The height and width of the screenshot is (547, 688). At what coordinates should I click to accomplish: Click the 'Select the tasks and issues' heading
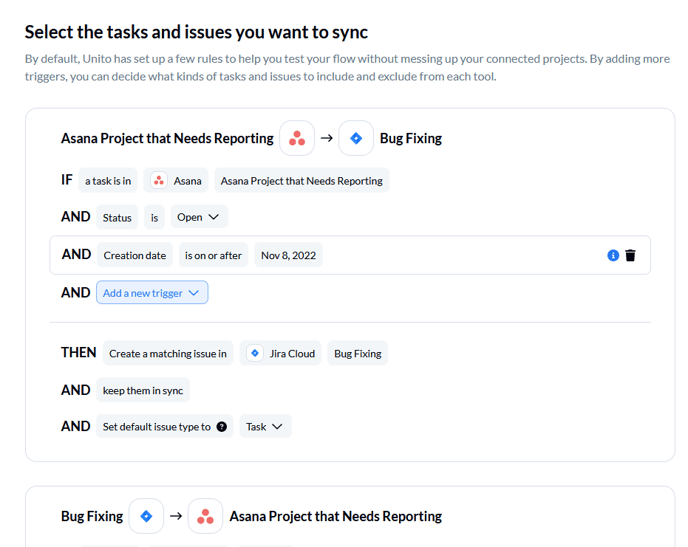tap(196, 32)
